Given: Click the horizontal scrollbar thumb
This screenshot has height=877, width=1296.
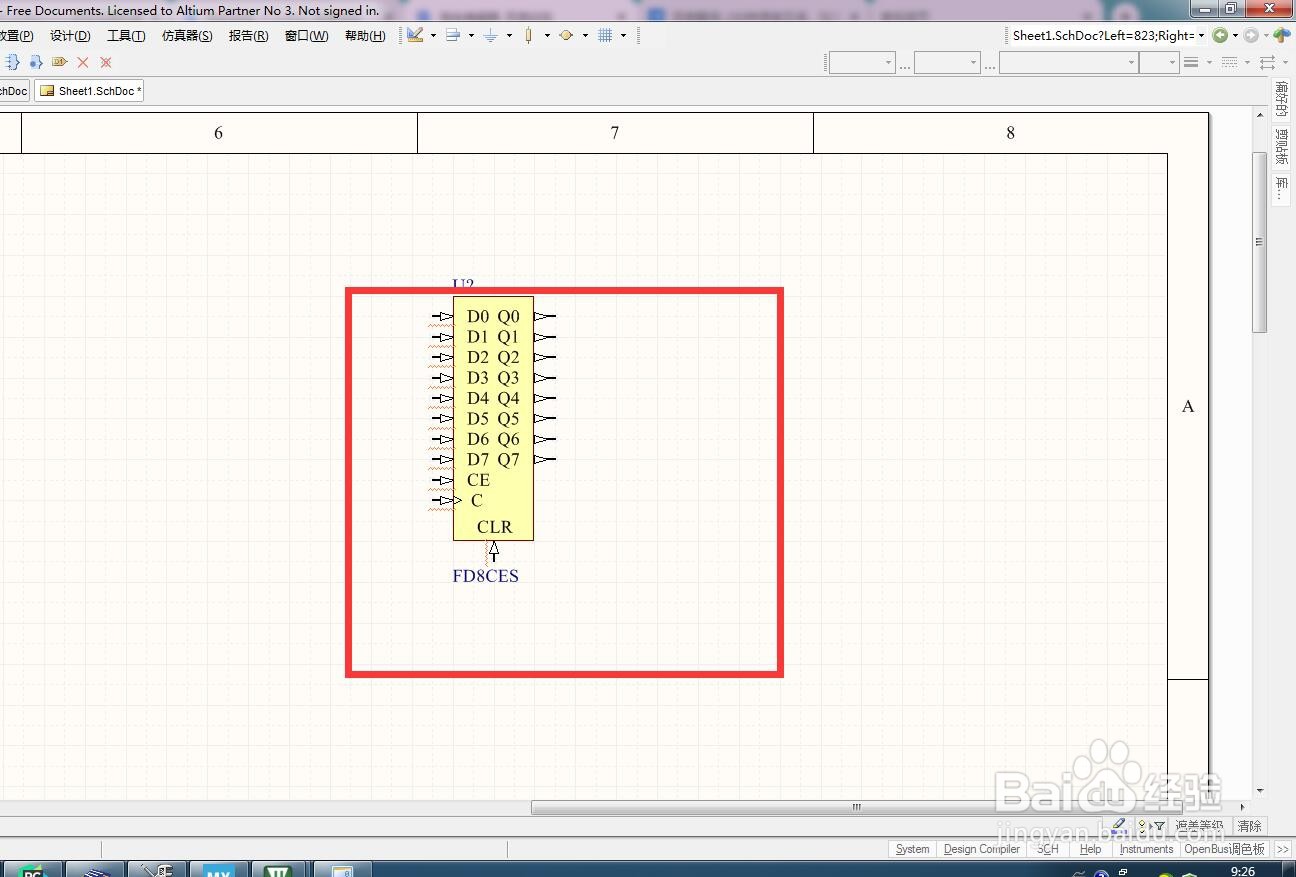Looking at the screenshot, I should pos(856,807).
